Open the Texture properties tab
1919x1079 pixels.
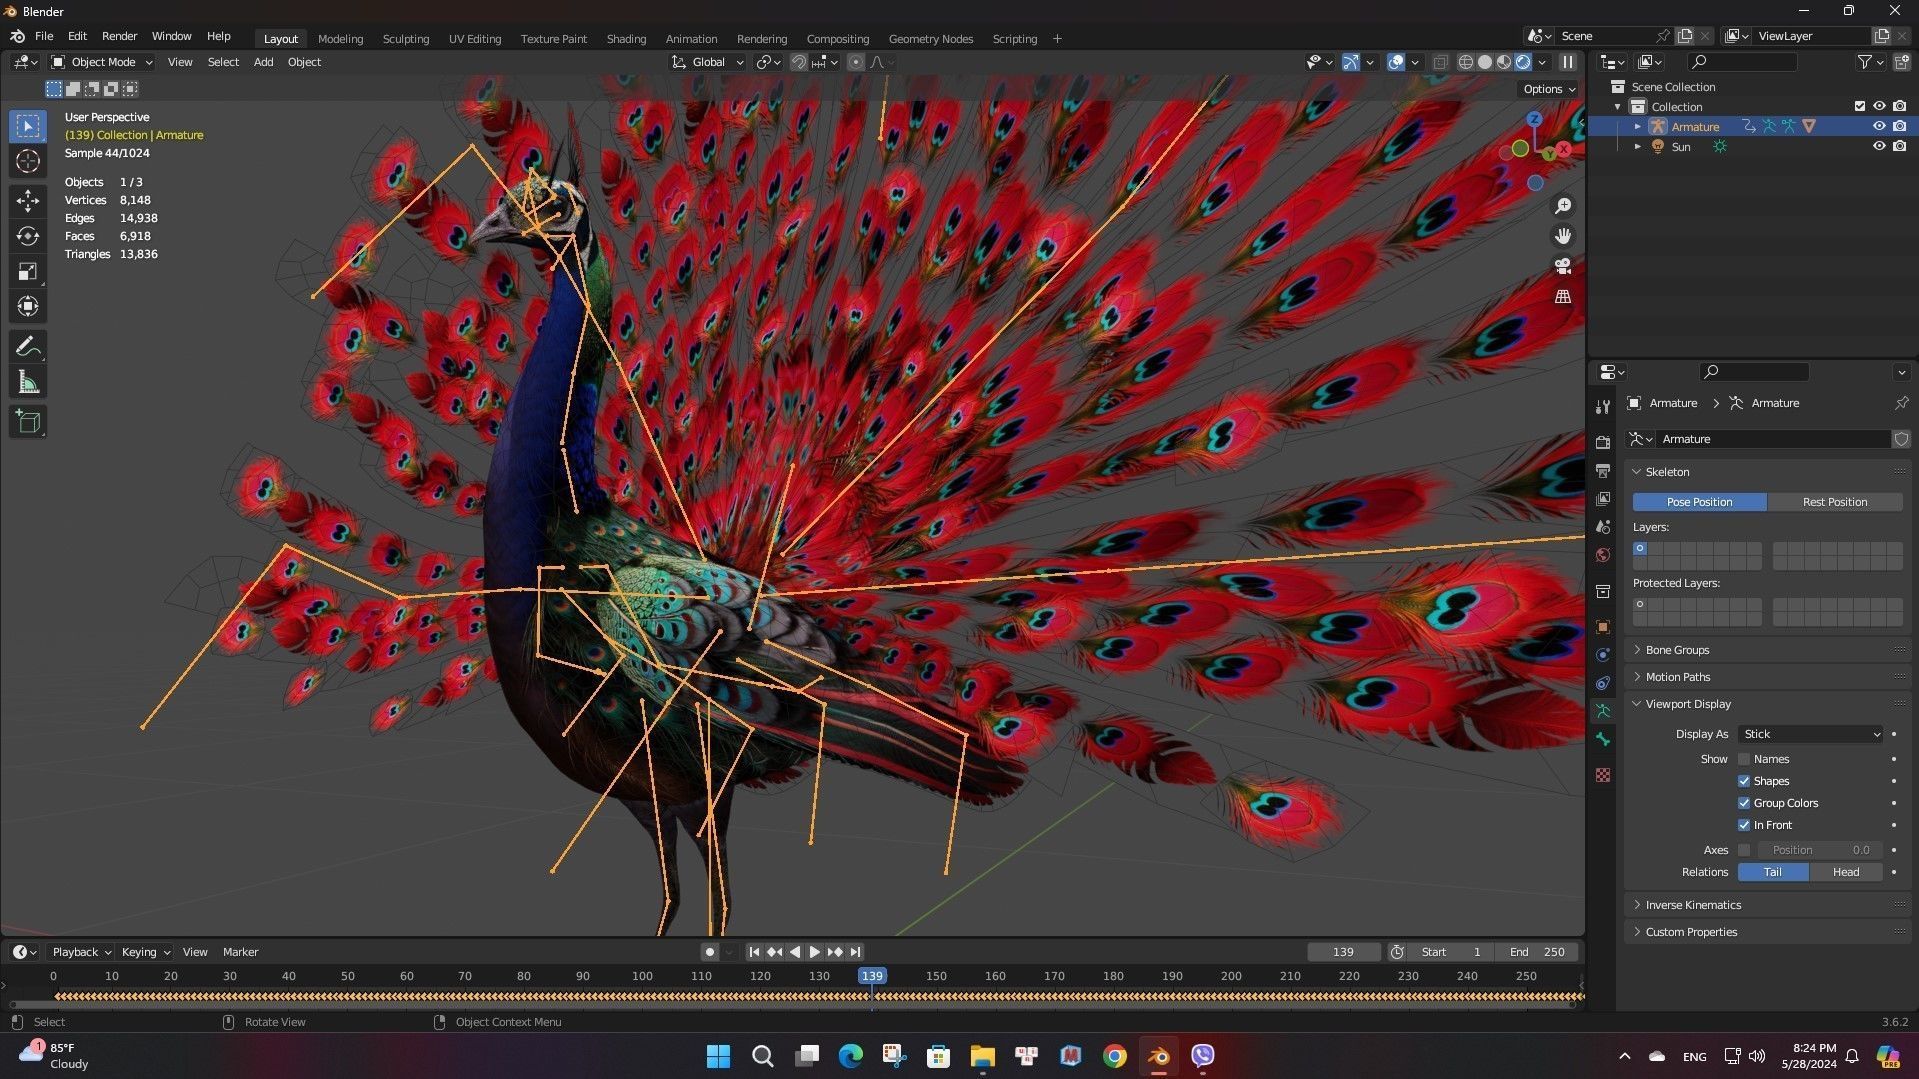1603,775
